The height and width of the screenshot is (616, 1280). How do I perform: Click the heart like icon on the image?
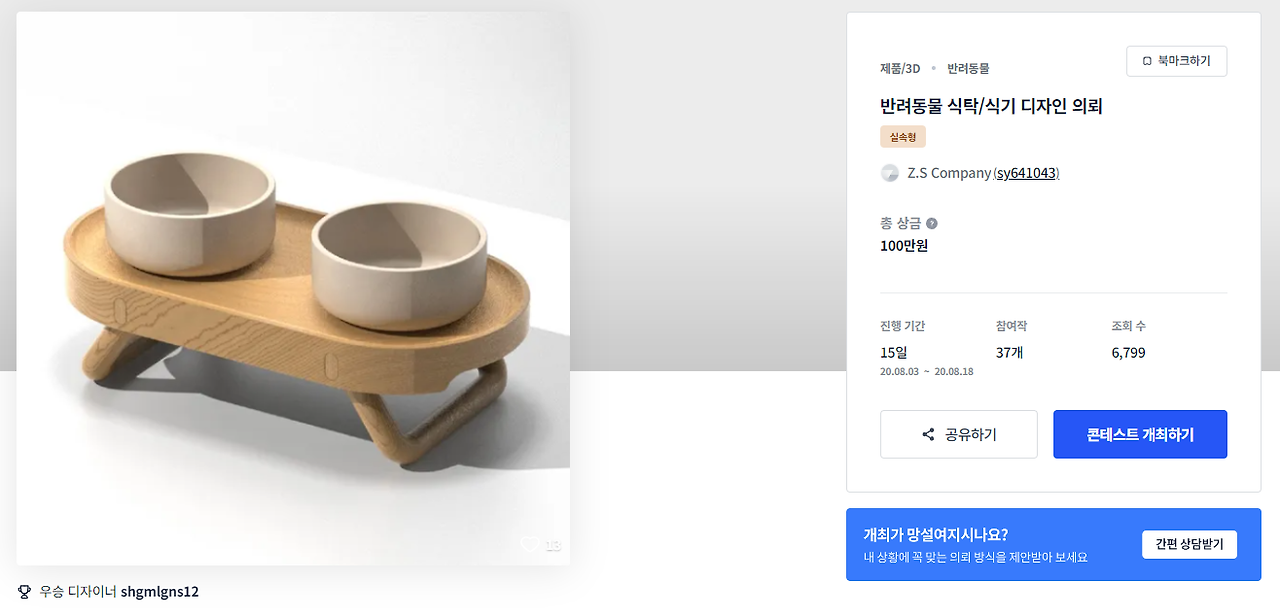coord(529,544)
